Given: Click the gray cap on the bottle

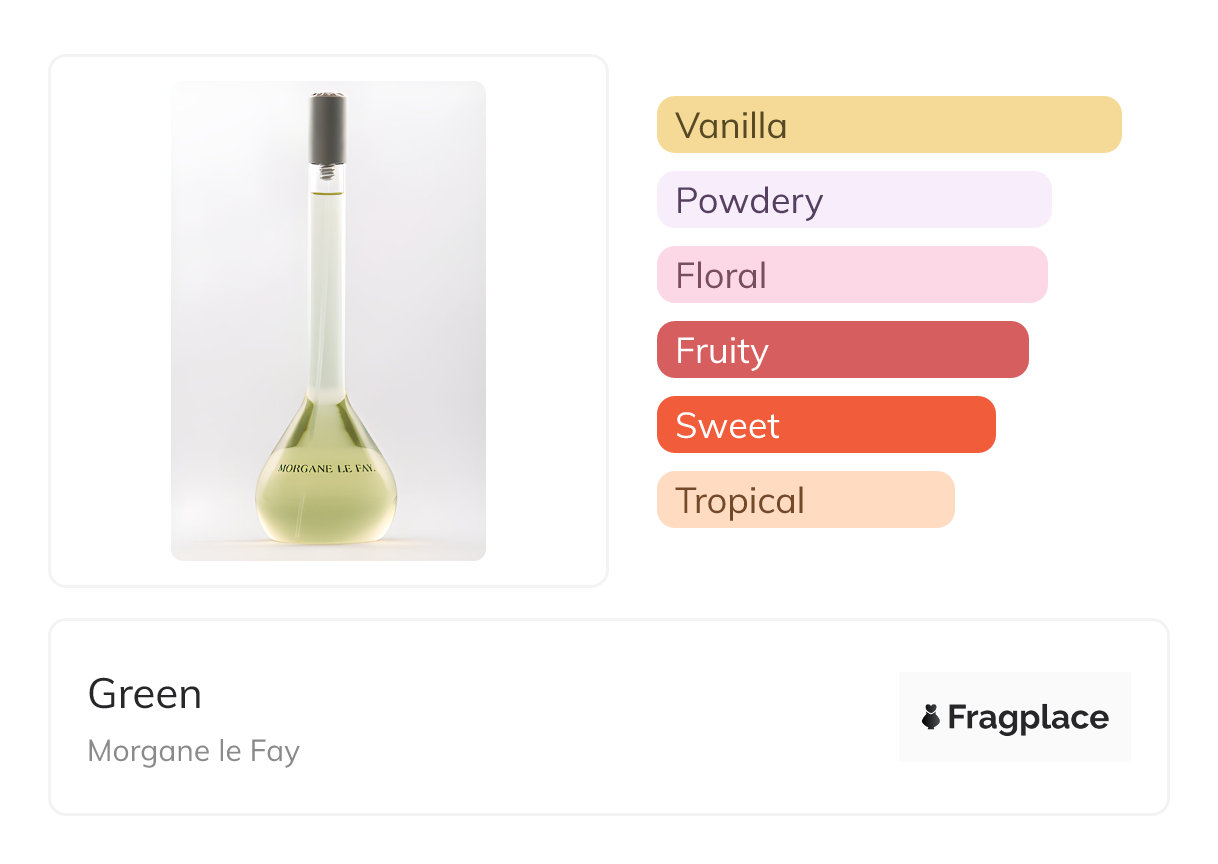Looking at the screenshot, I should [328, 128].
